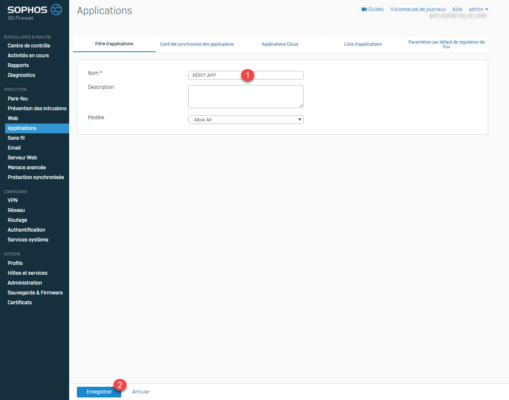Open Centre de contrôle in sidebar
The width and height of the screenshot is (509, 400).
click(x=29, y=46)
